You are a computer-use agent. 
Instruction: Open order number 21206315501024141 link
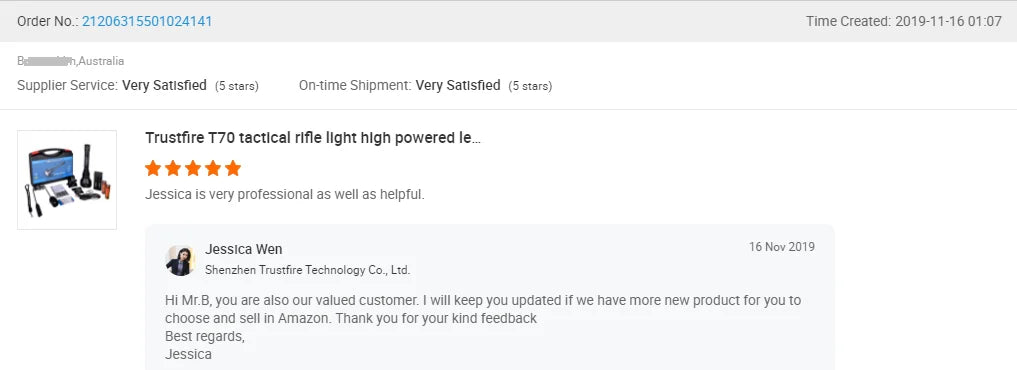click(x=147, y=21)
